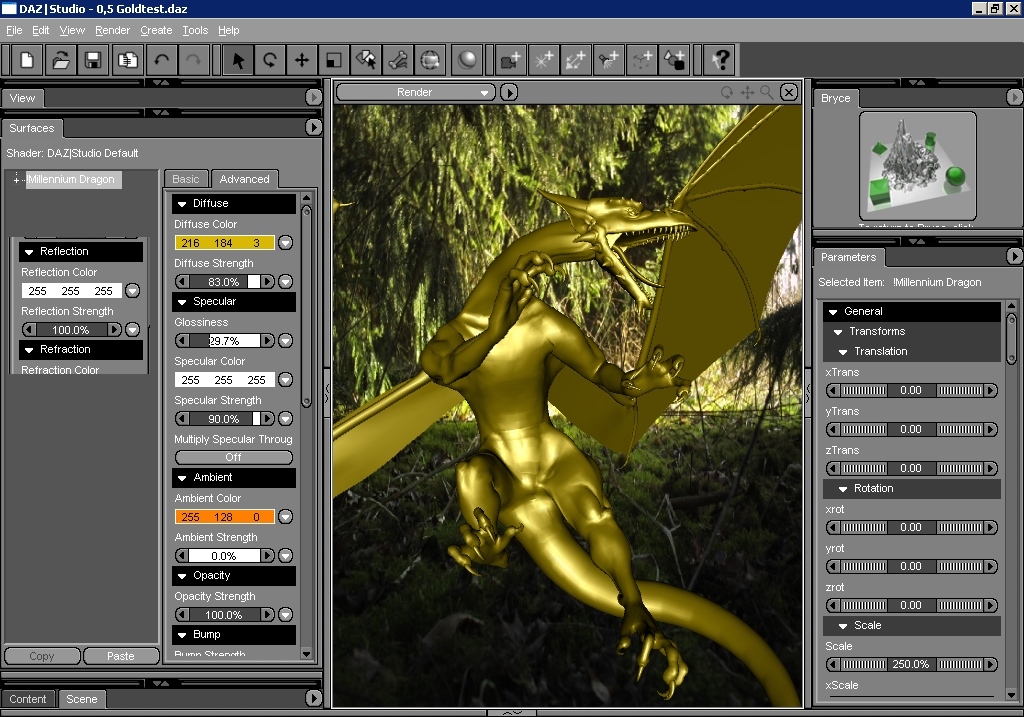Image resolution: width=1024 pixels, height=717 pixels.
Task: Select the Rotate tool in toolbar
Action: point(269,60)
